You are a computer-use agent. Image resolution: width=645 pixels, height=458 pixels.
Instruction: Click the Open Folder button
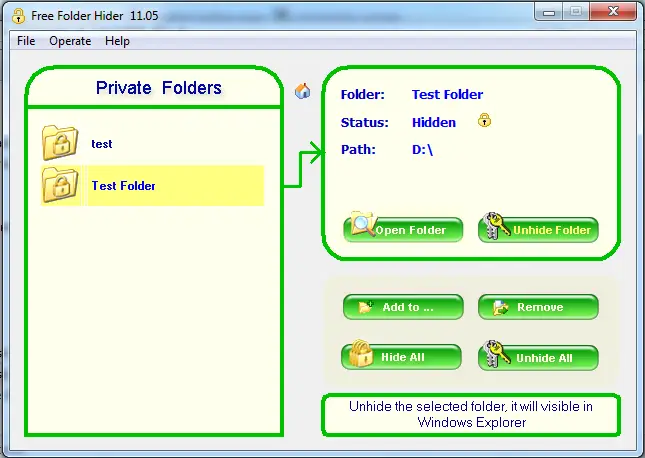pos(403,230)
